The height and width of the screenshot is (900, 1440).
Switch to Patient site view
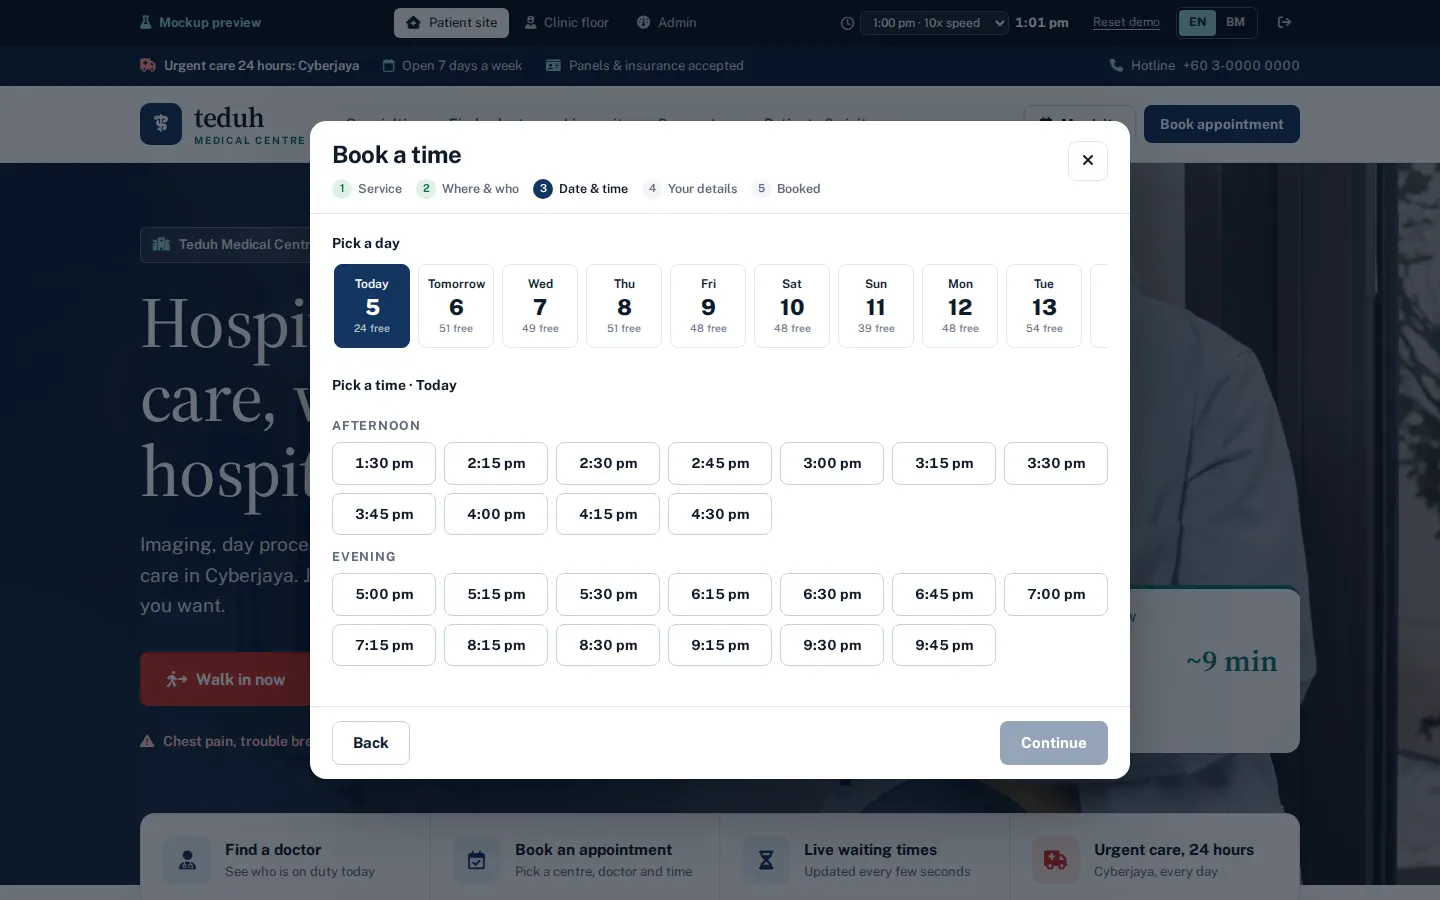(451, 23)
